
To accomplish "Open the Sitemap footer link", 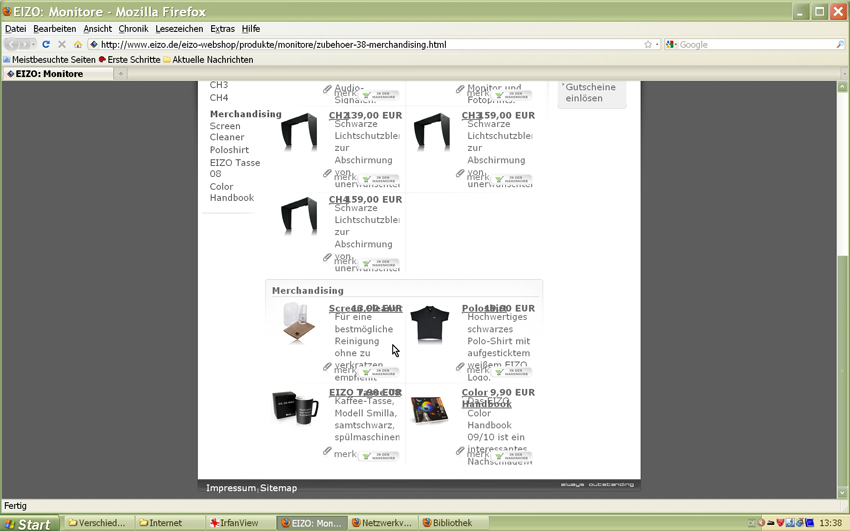I will pyautogui.click(x=279, y=488).
